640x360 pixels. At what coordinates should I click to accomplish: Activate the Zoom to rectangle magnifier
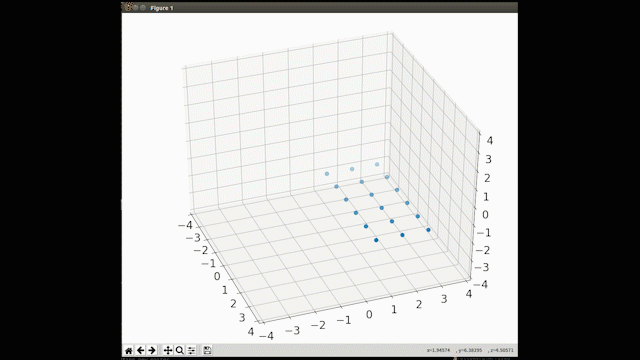pyautogui.click(x=179, y=350)
